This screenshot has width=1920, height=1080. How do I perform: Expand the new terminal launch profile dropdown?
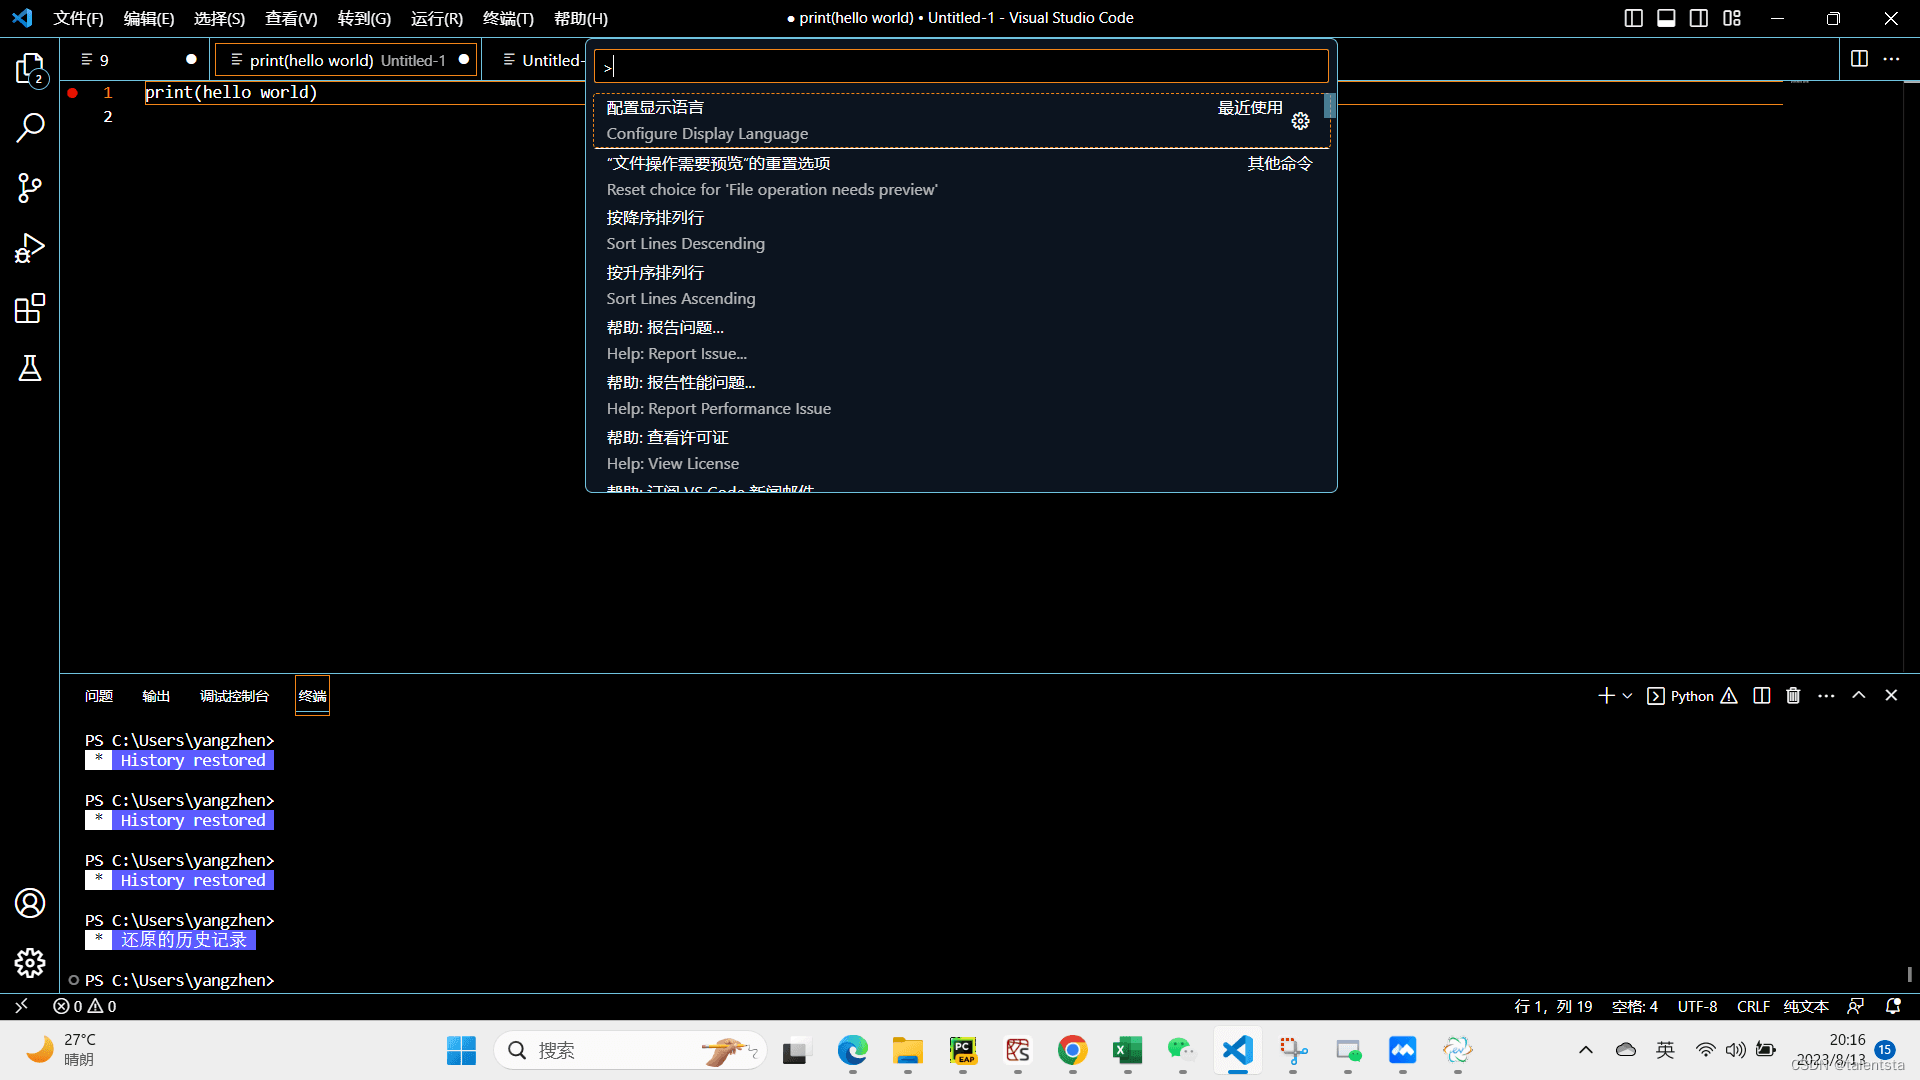(1627, 696)
